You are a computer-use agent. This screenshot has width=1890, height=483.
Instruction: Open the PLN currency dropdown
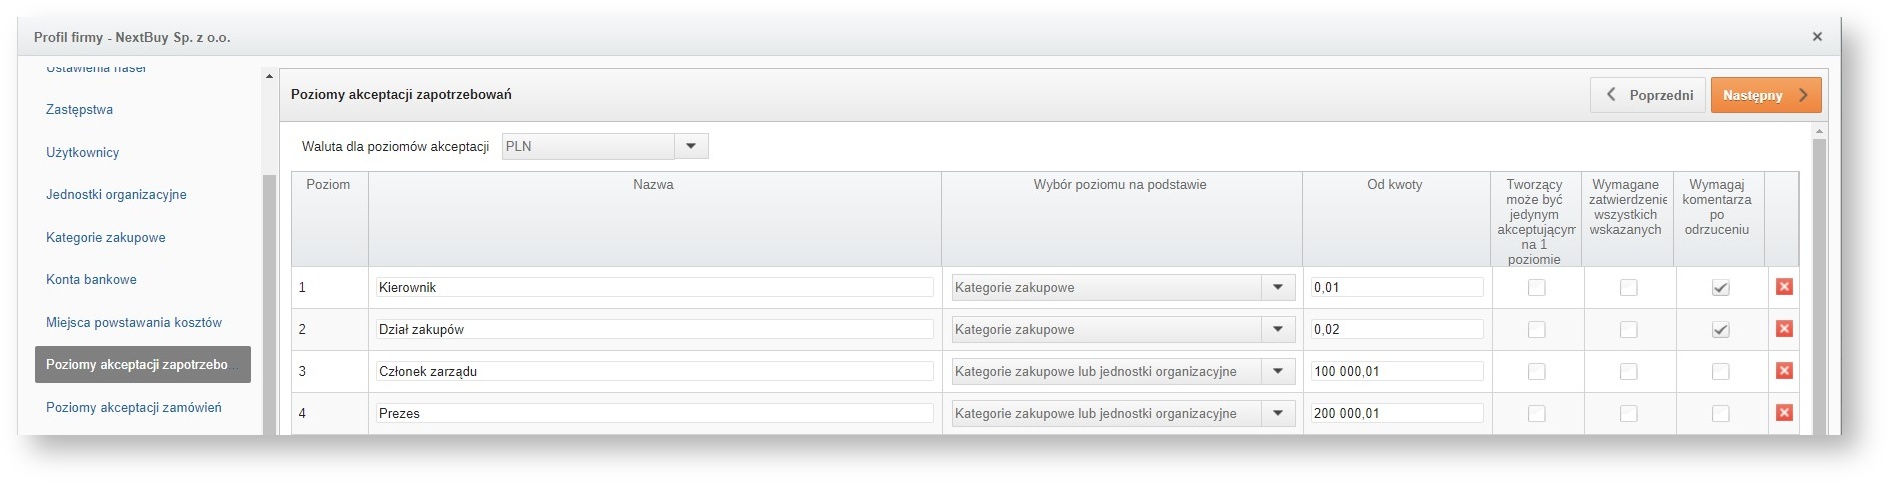pos(690,147)
